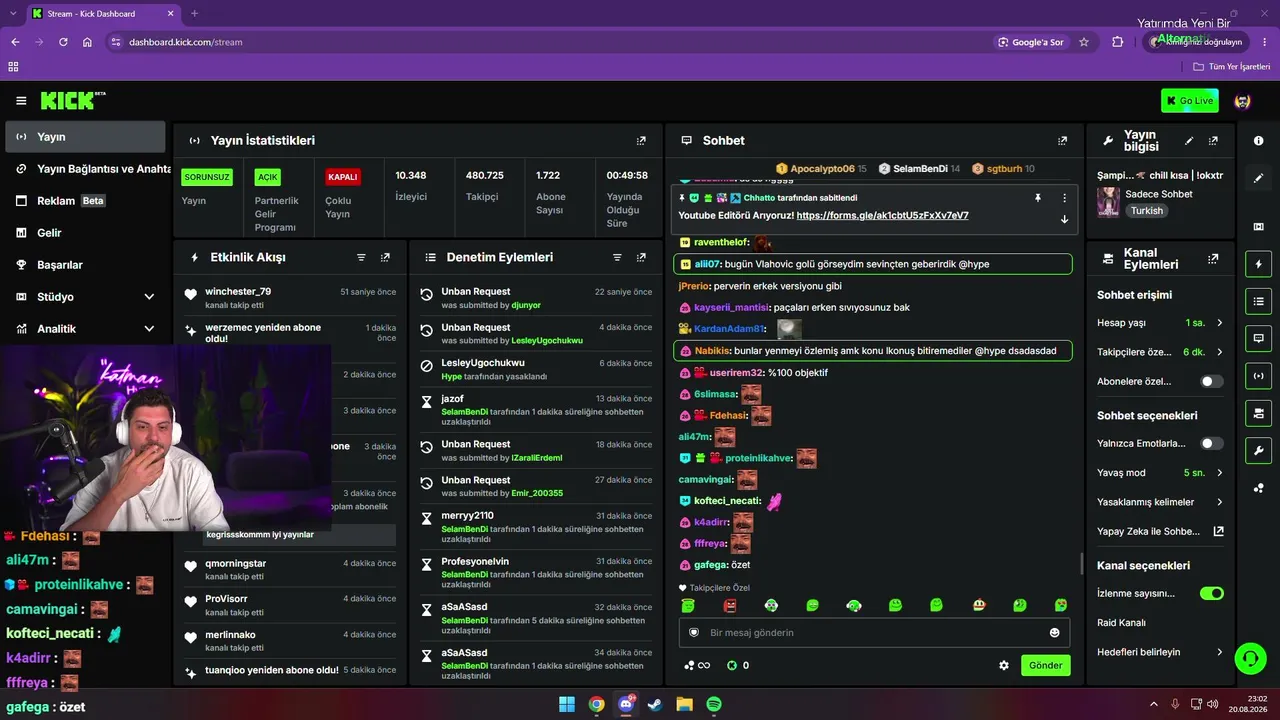Open Apocalypto06 in the chat leaderboard
The image size is (1280, 720).
pyautogui.click(x=822, y=169)
